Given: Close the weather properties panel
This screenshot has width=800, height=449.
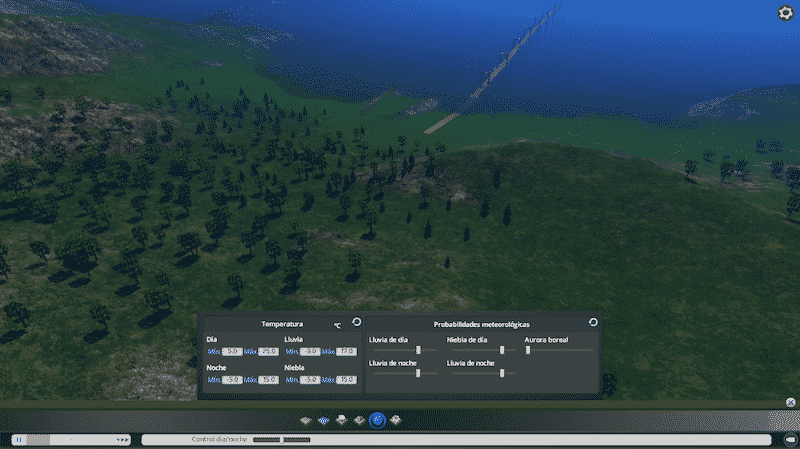Looking at the screenshot, I should click(790, 403).
